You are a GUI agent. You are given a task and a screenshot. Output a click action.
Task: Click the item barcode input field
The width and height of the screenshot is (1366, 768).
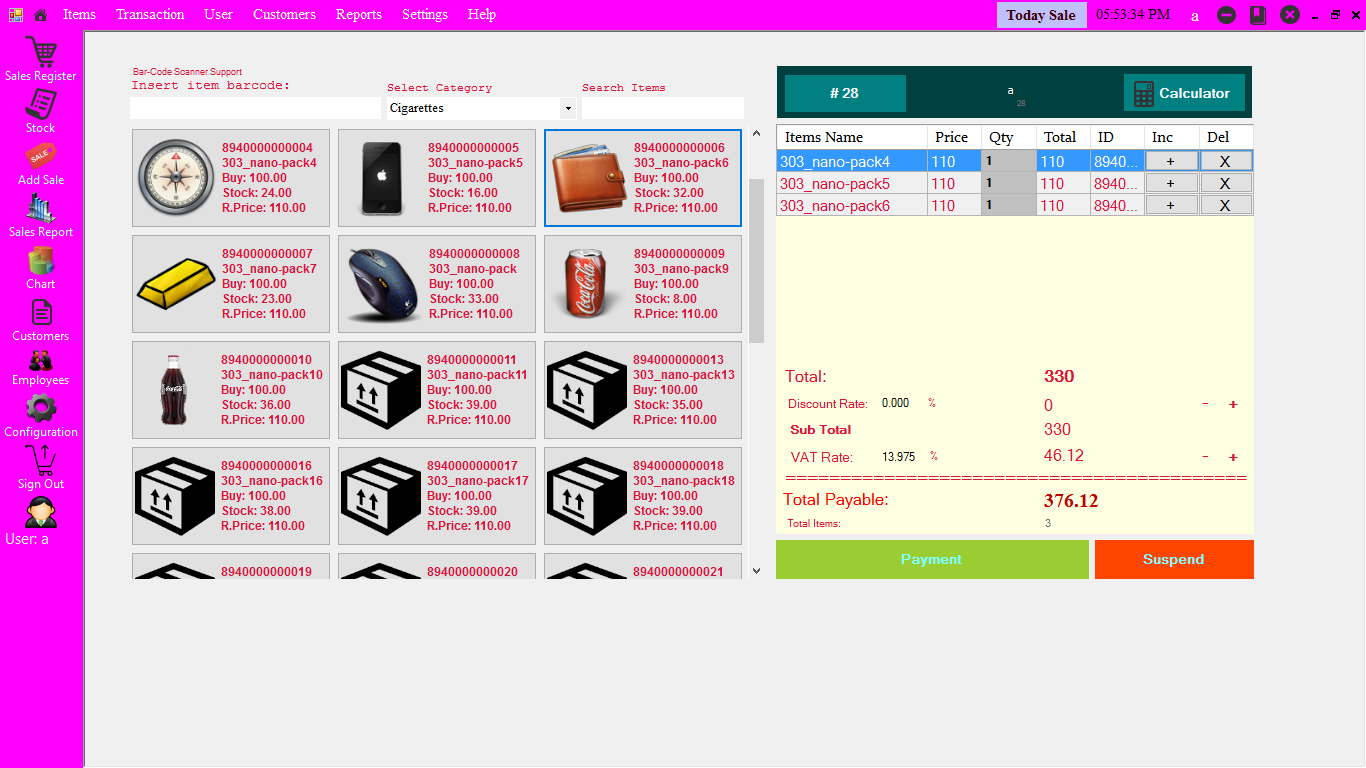255,107
